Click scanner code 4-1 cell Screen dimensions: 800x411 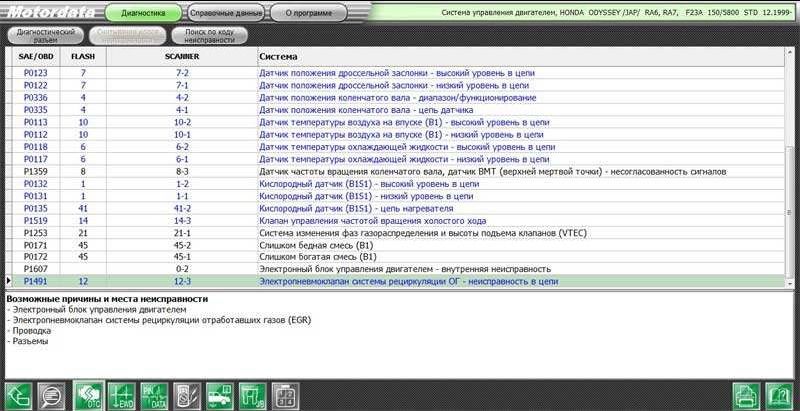[182, 110]
